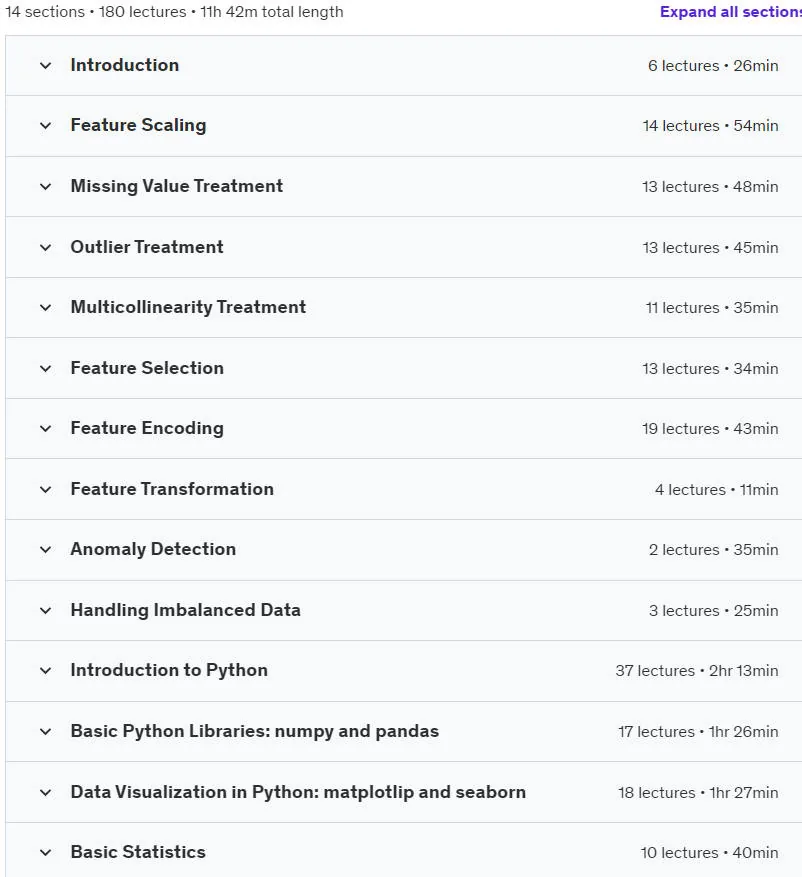Click Expand all sections link
Viewport: 802px width, 877px height.
click(730, 12)
